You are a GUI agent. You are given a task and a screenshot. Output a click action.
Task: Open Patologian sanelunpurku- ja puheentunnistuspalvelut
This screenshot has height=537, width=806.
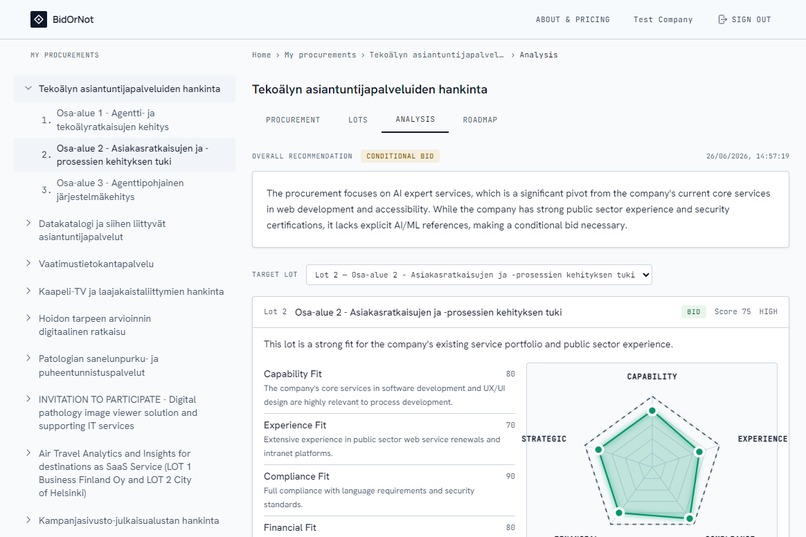(x=98, y=365)
